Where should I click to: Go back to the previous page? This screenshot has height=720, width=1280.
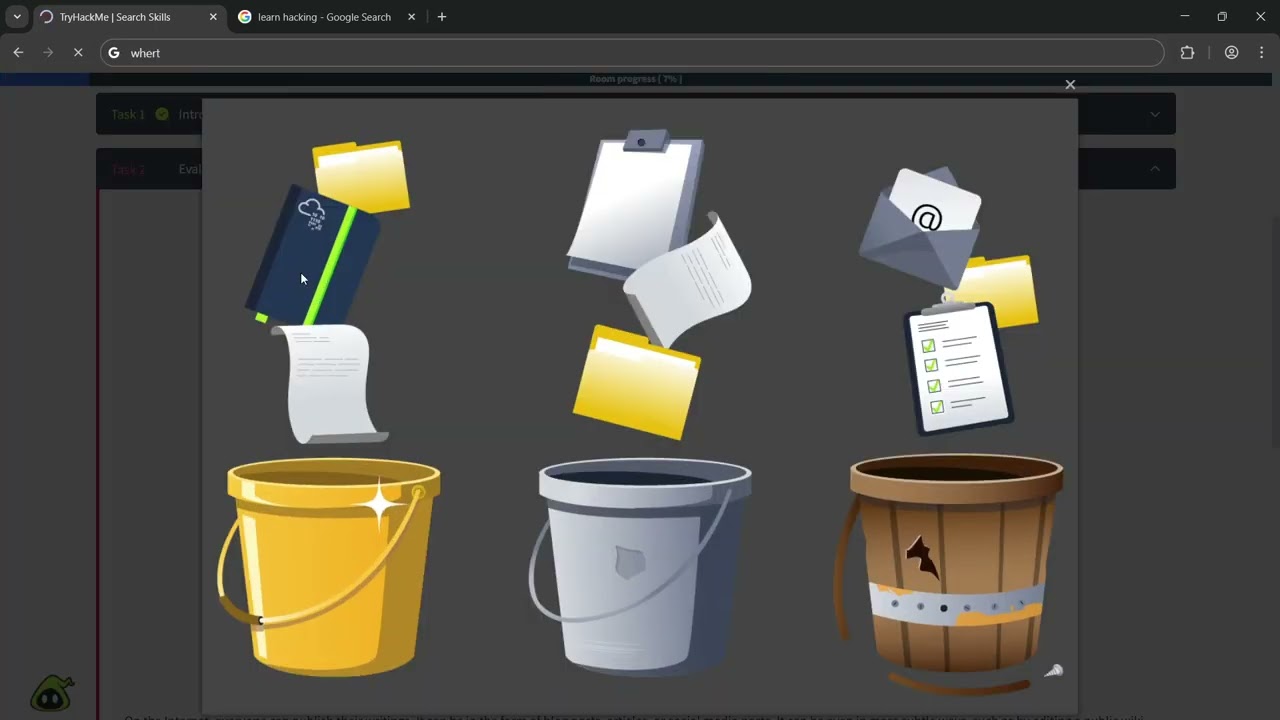point(18,53)
